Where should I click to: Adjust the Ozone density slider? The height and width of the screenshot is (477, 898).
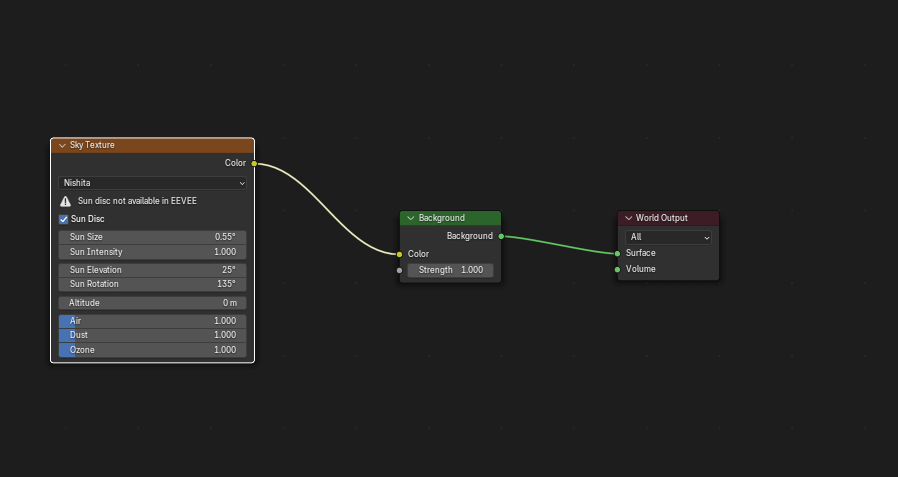[152, 350]
